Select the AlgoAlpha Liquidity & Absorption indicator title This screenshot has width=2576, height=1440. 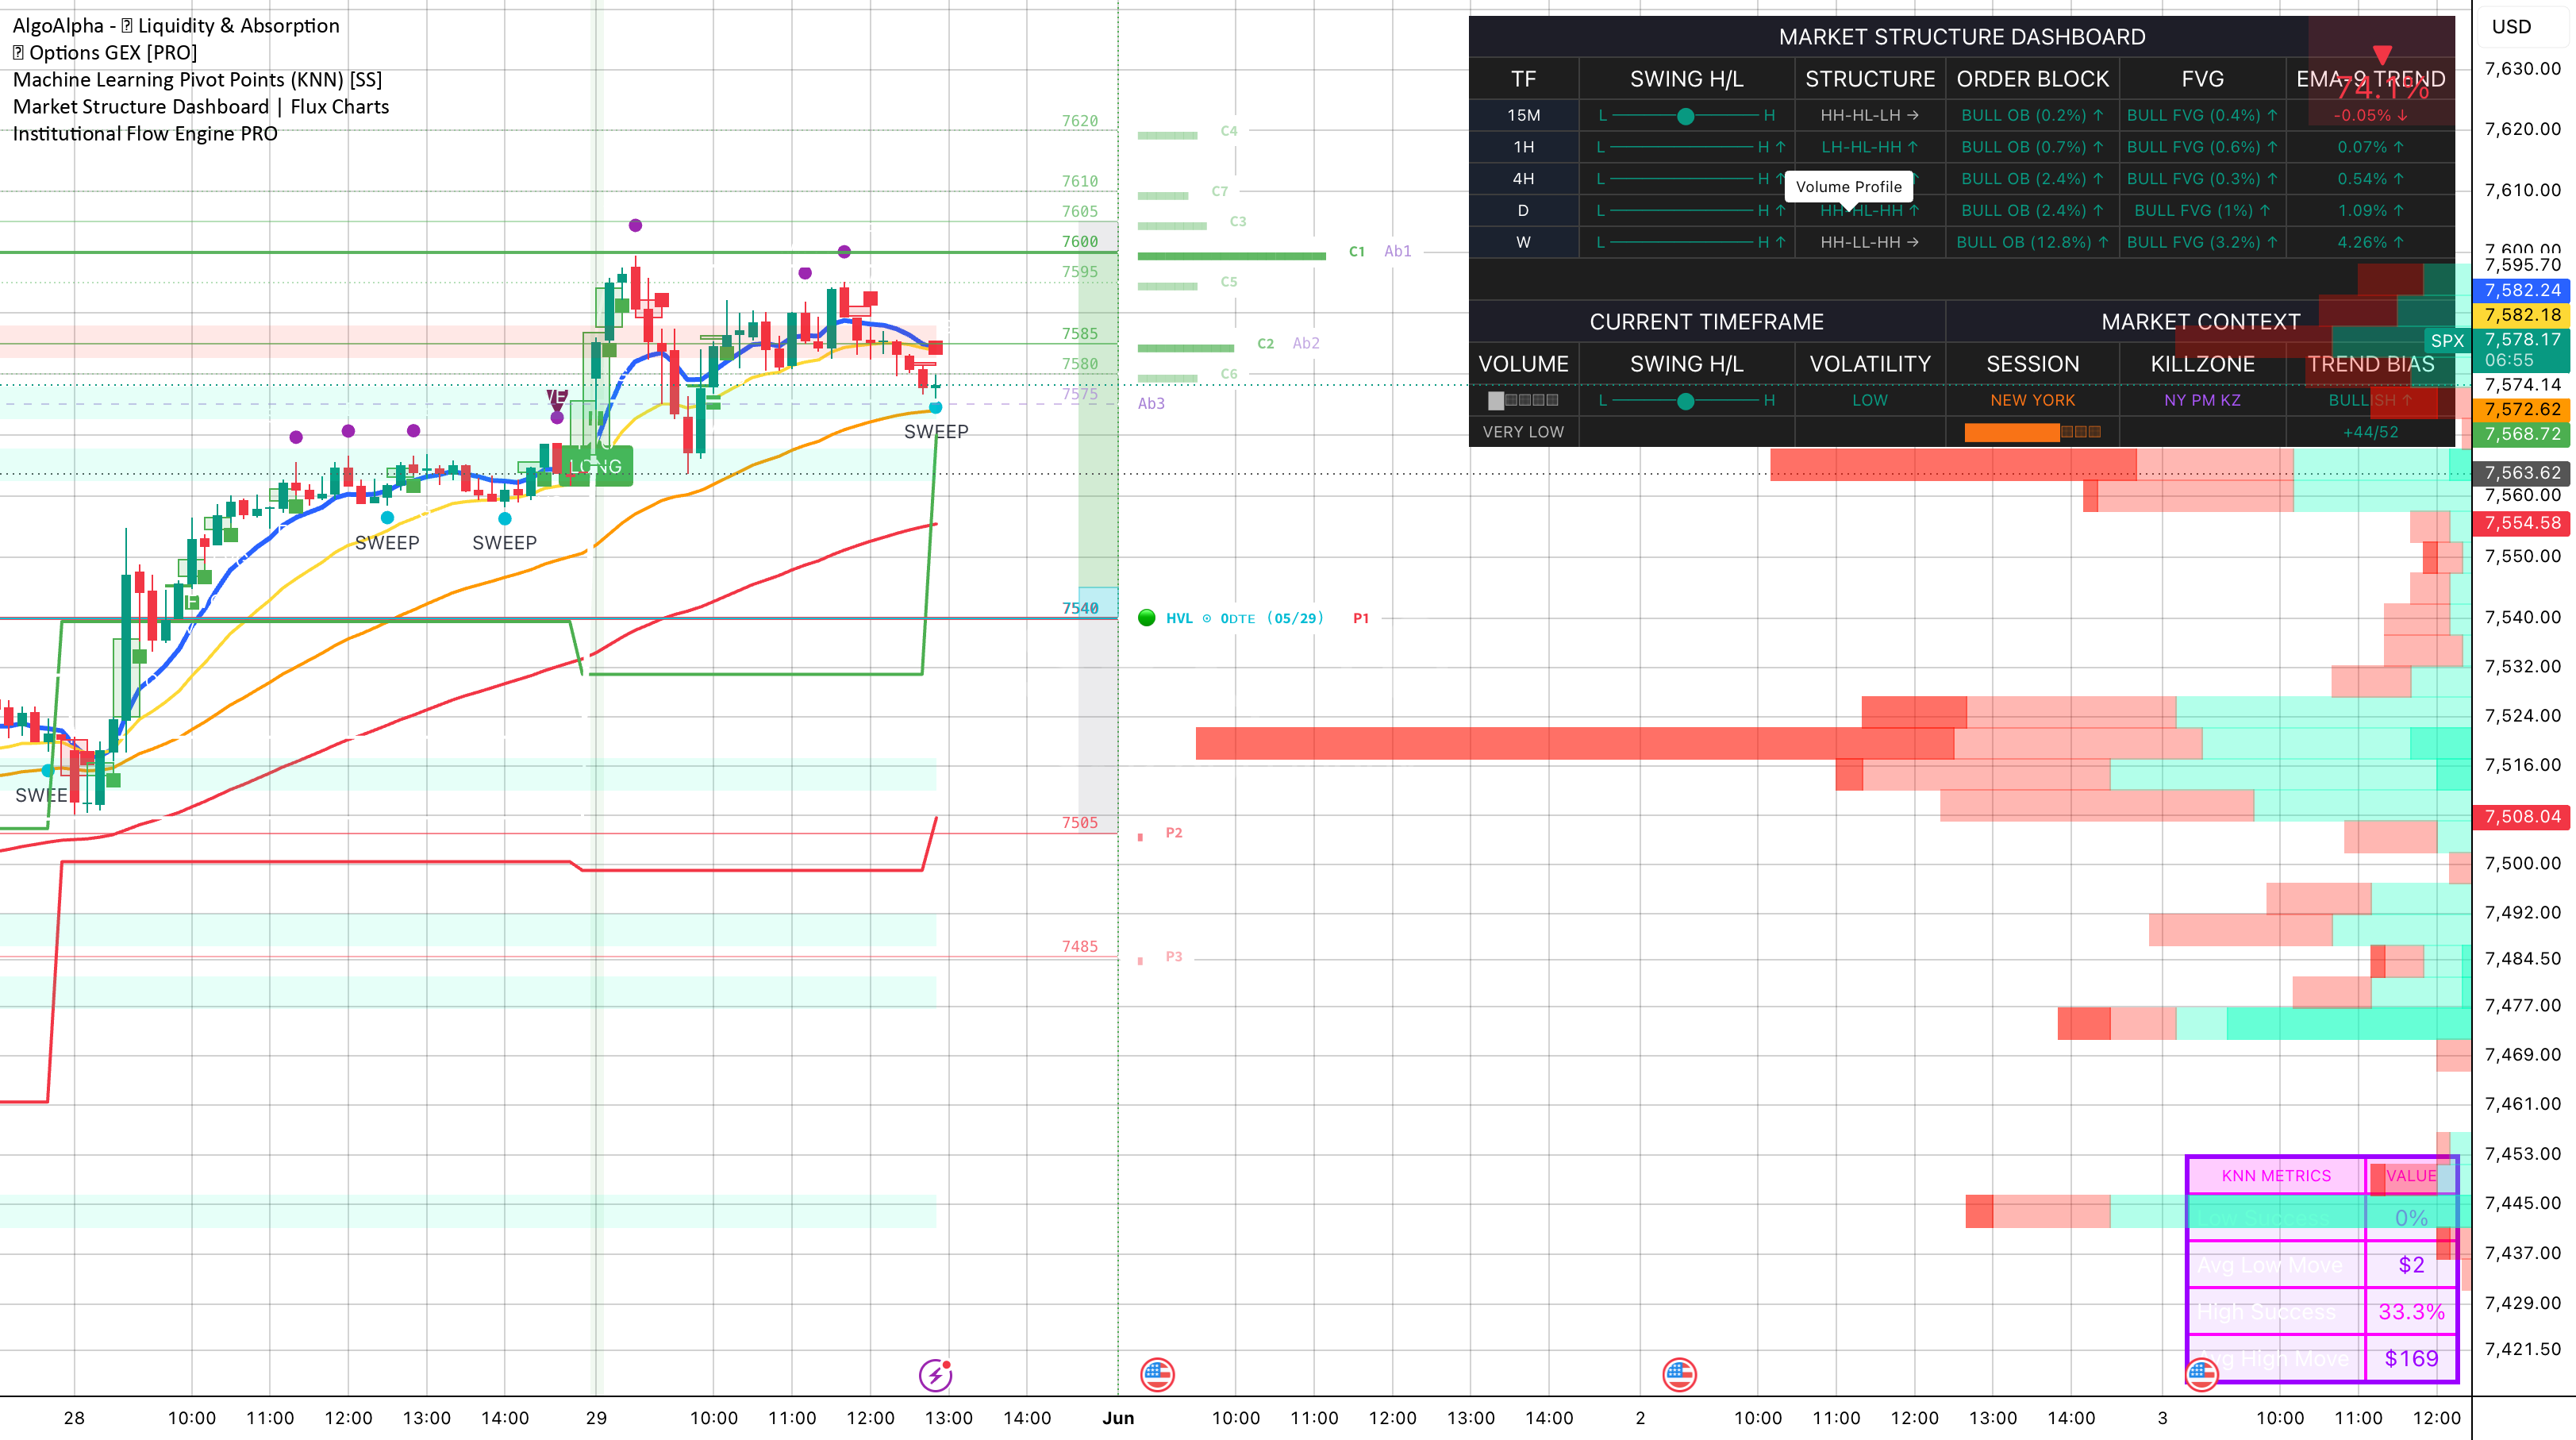tap(176, 26)
